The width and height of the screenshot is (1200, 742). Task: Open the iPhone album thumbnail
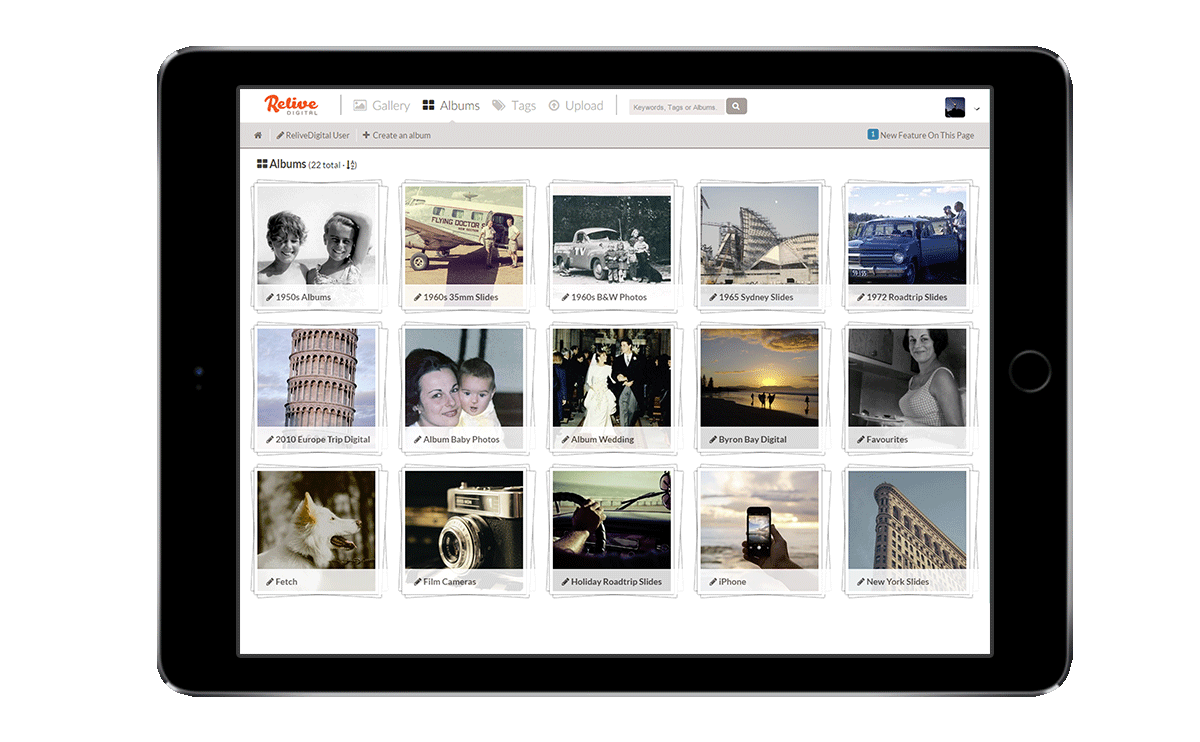[x=761, y=520]
